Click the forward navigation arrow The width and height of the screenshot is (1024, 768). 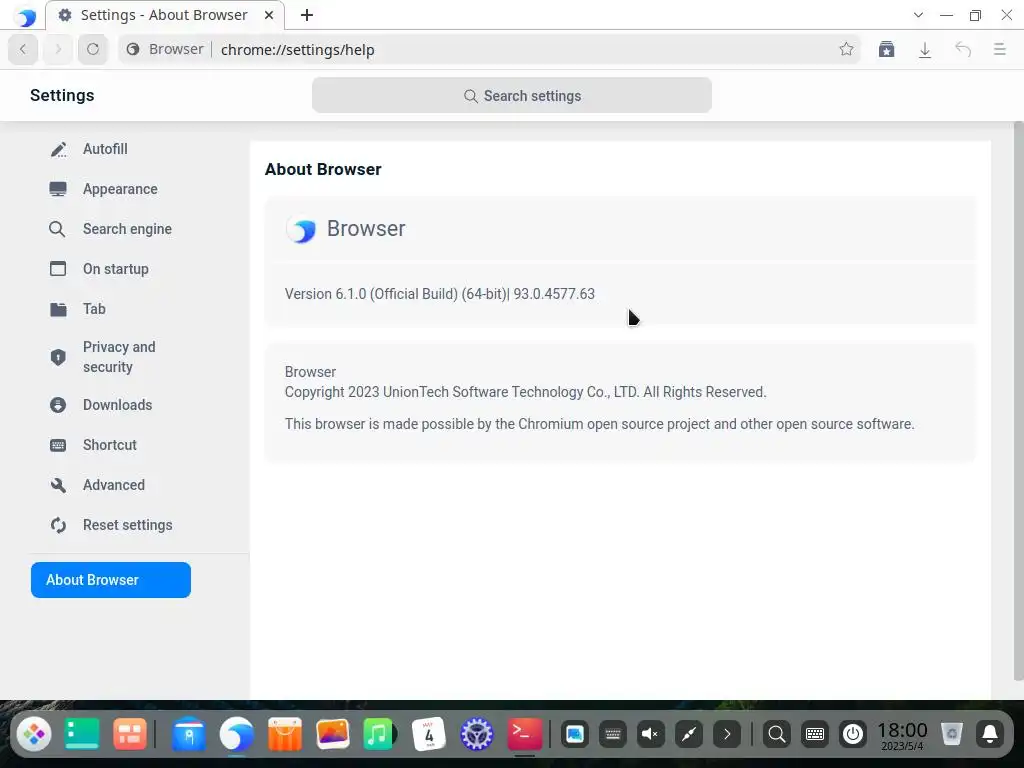[x=57, y=50]
